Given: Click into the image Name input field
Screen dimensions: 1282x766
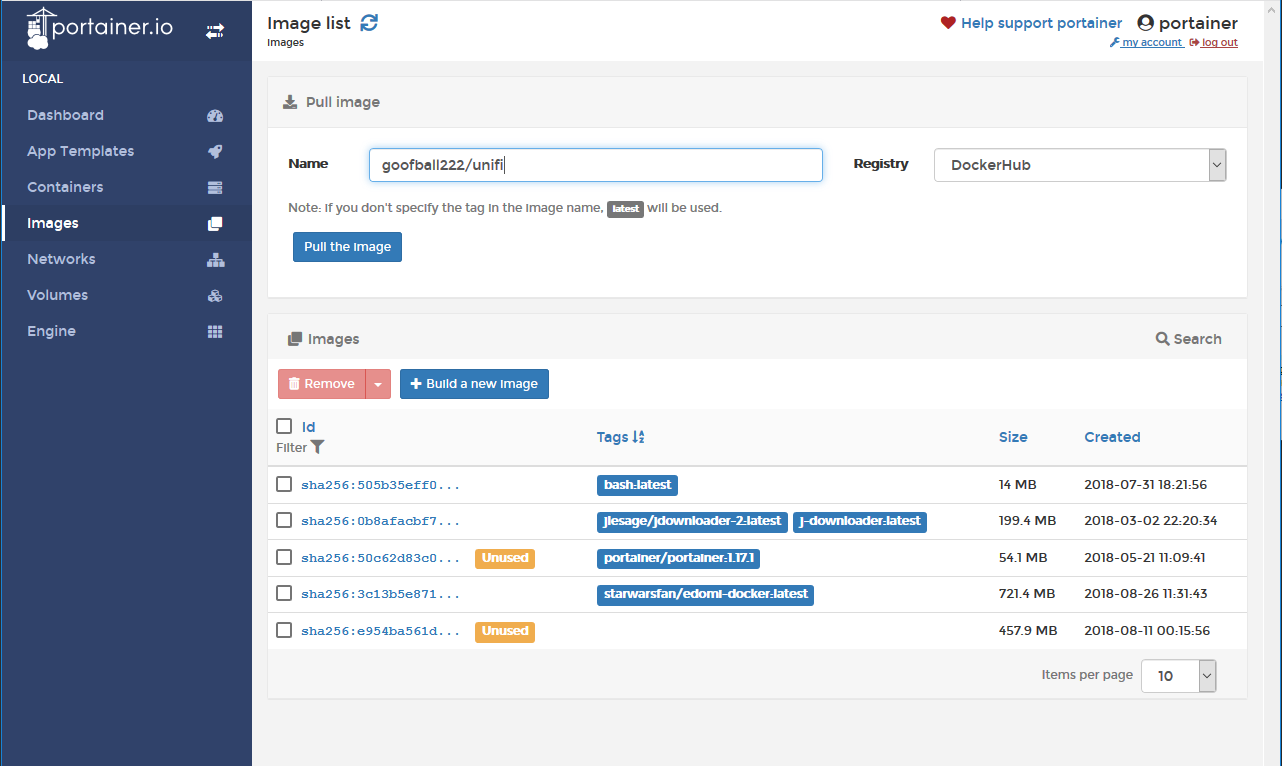Looking at the screenshot, I should coord(596,165).
